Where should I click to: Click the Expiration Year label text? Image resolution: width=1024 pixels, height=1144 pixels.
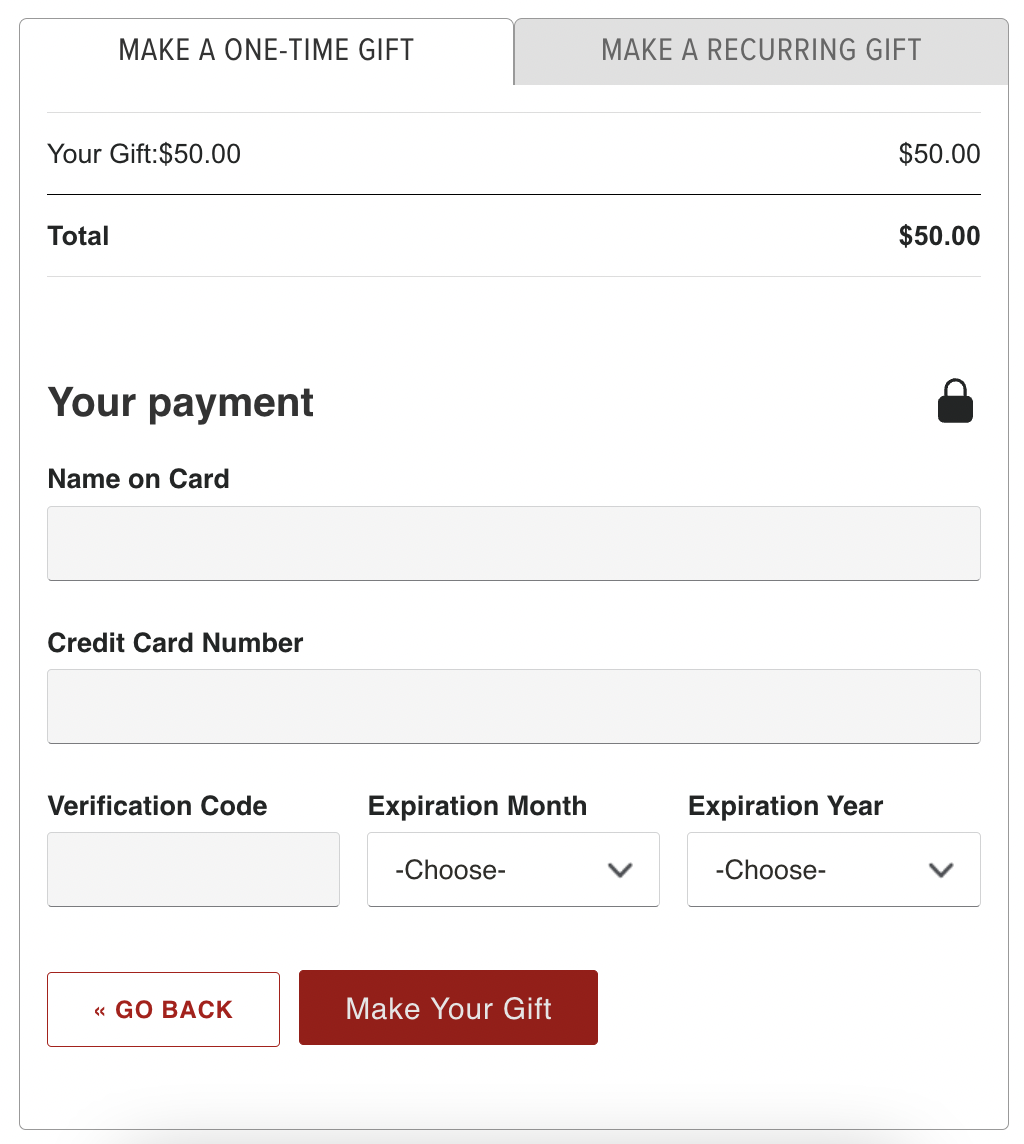[x=785, y=806]
